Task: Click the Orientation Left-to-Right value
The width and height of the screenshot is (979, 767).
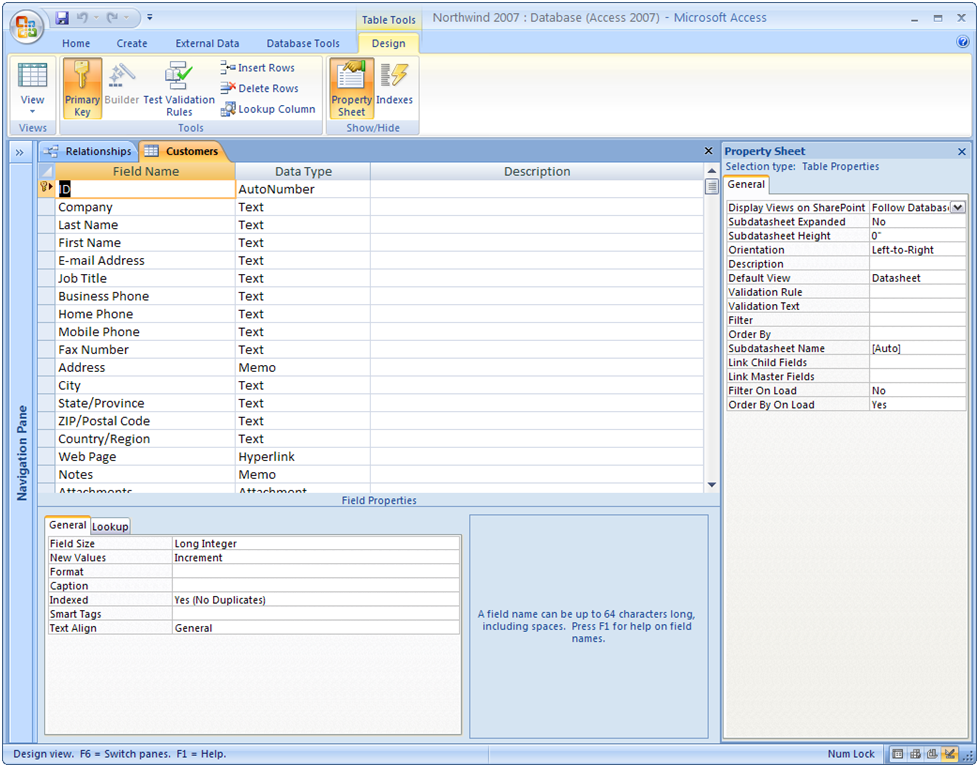Action: [917, 250]
